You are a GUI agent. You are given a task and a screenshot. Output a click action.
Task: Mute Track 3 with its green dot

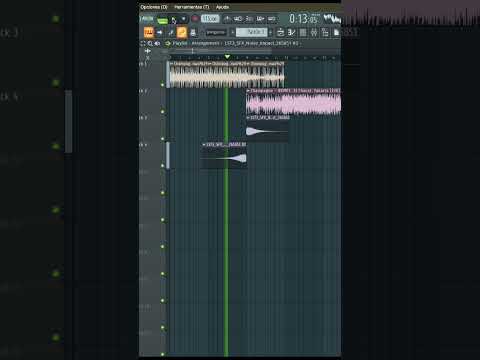click(163, 139)
